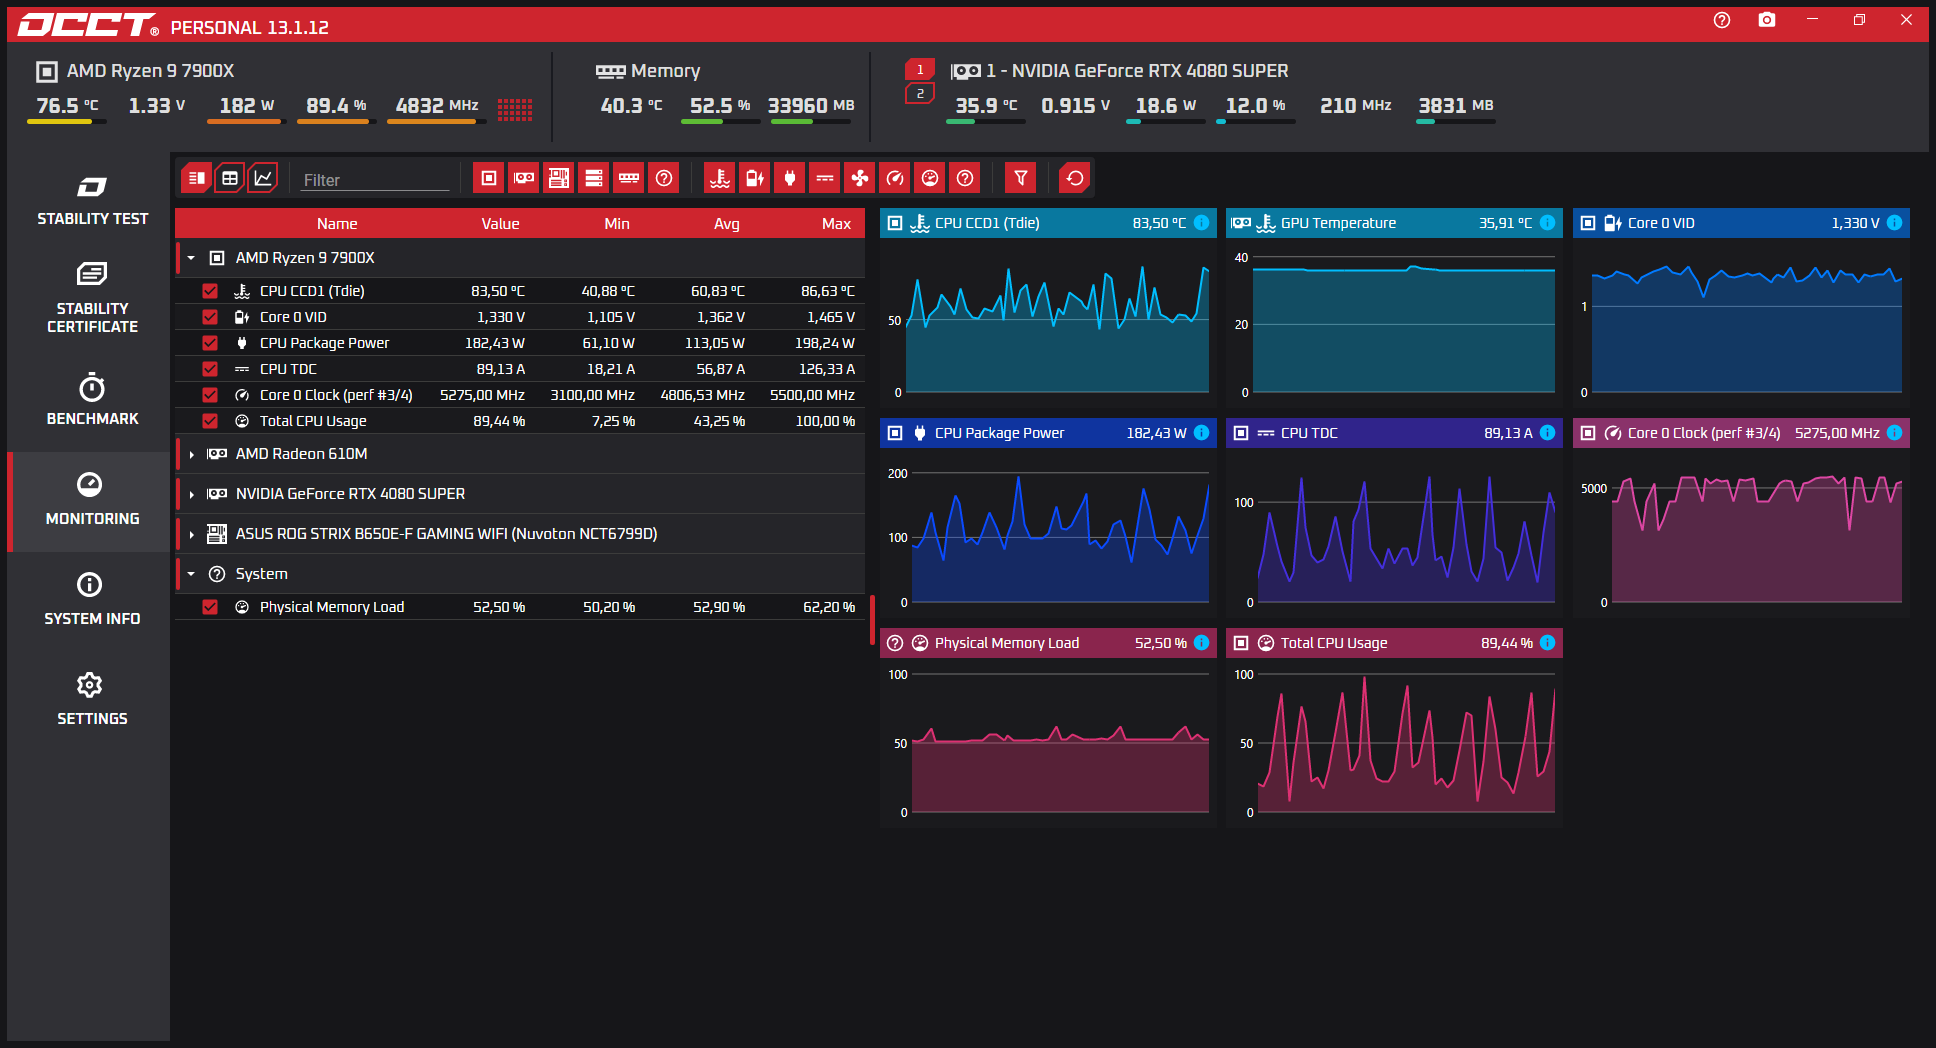This screenshot has width=1936, height=1048.
Task: Uncheck the CPU TDC row checkbox
Action: 210,369
